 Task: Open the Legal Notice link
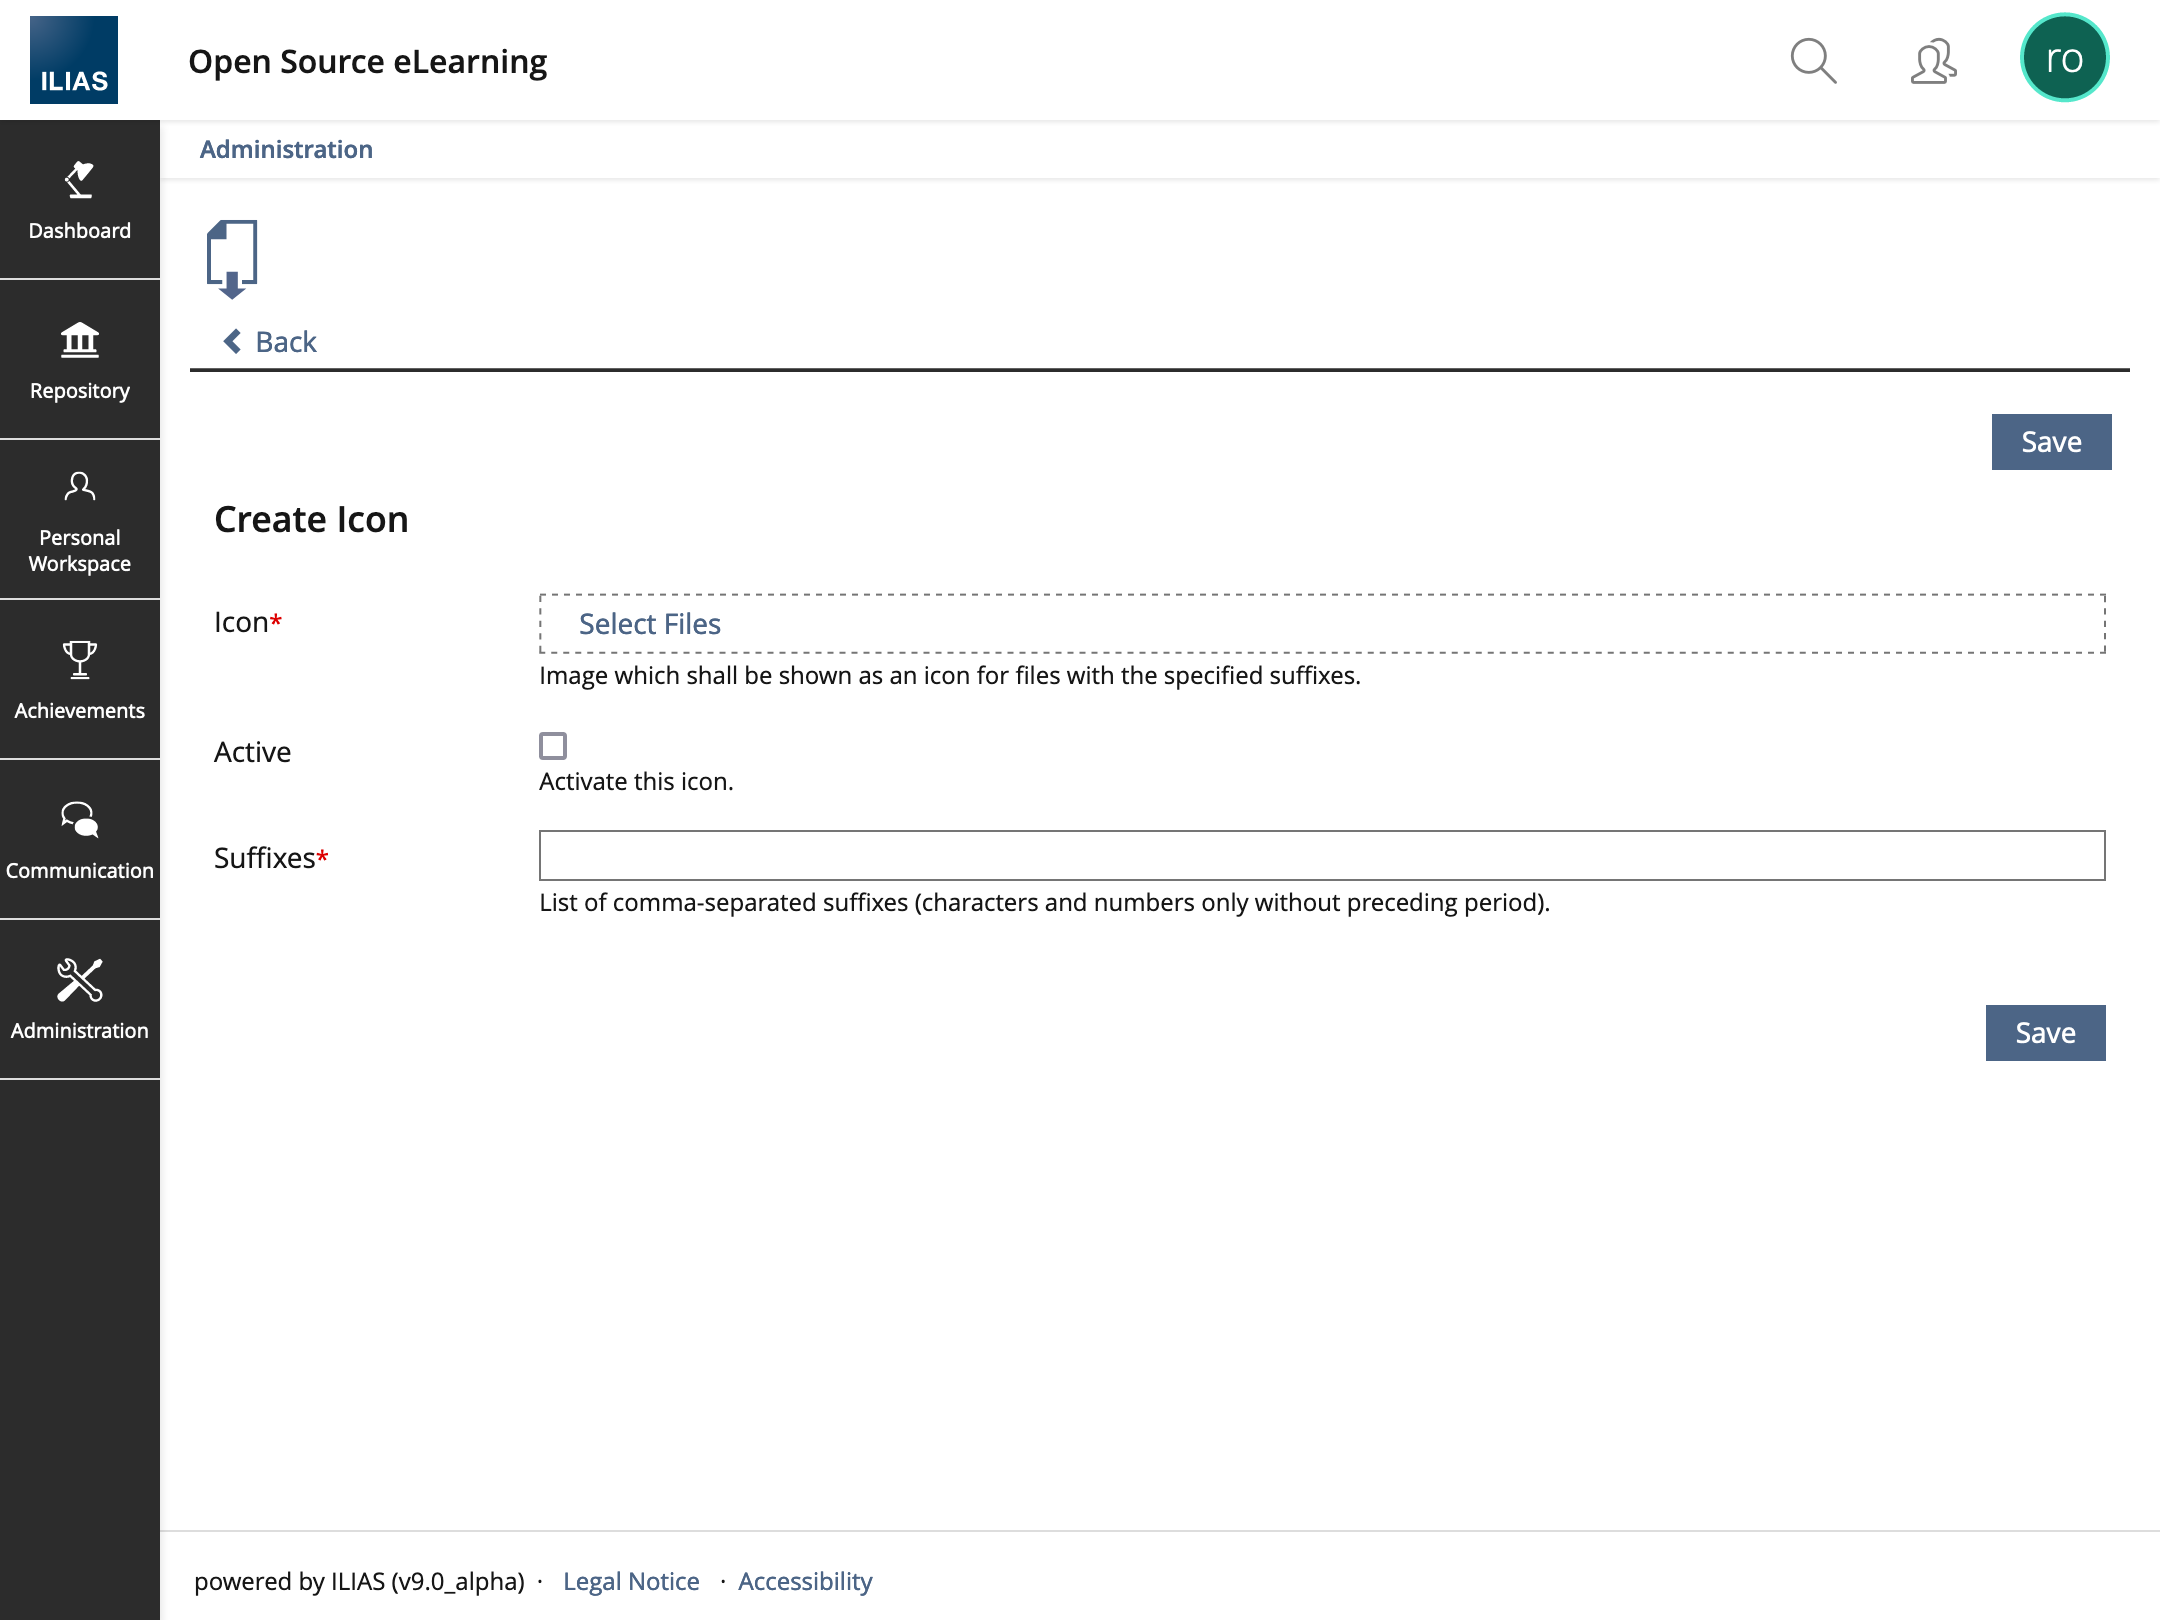pos(631,1581)
